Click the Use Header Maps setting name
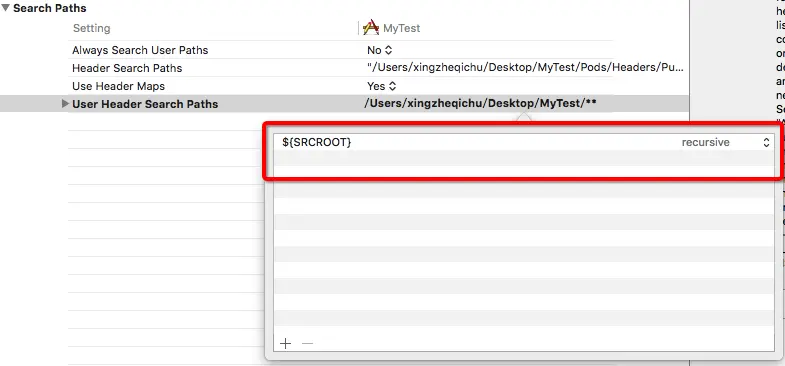The width and height of the screenshot is (785, 366). 119,86
